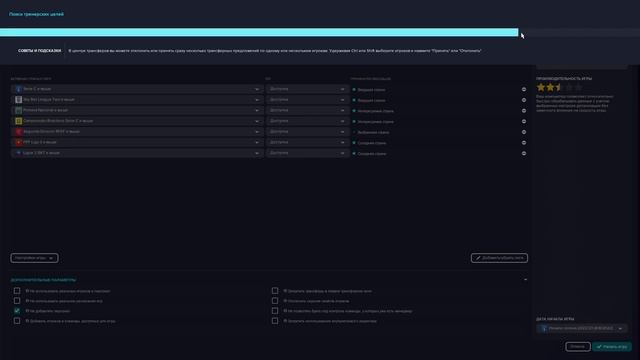Click the Ligue 2 BKT league logo icon
Image resolution: width=640 pixels, height=360 pixels.
click(18, 153)
